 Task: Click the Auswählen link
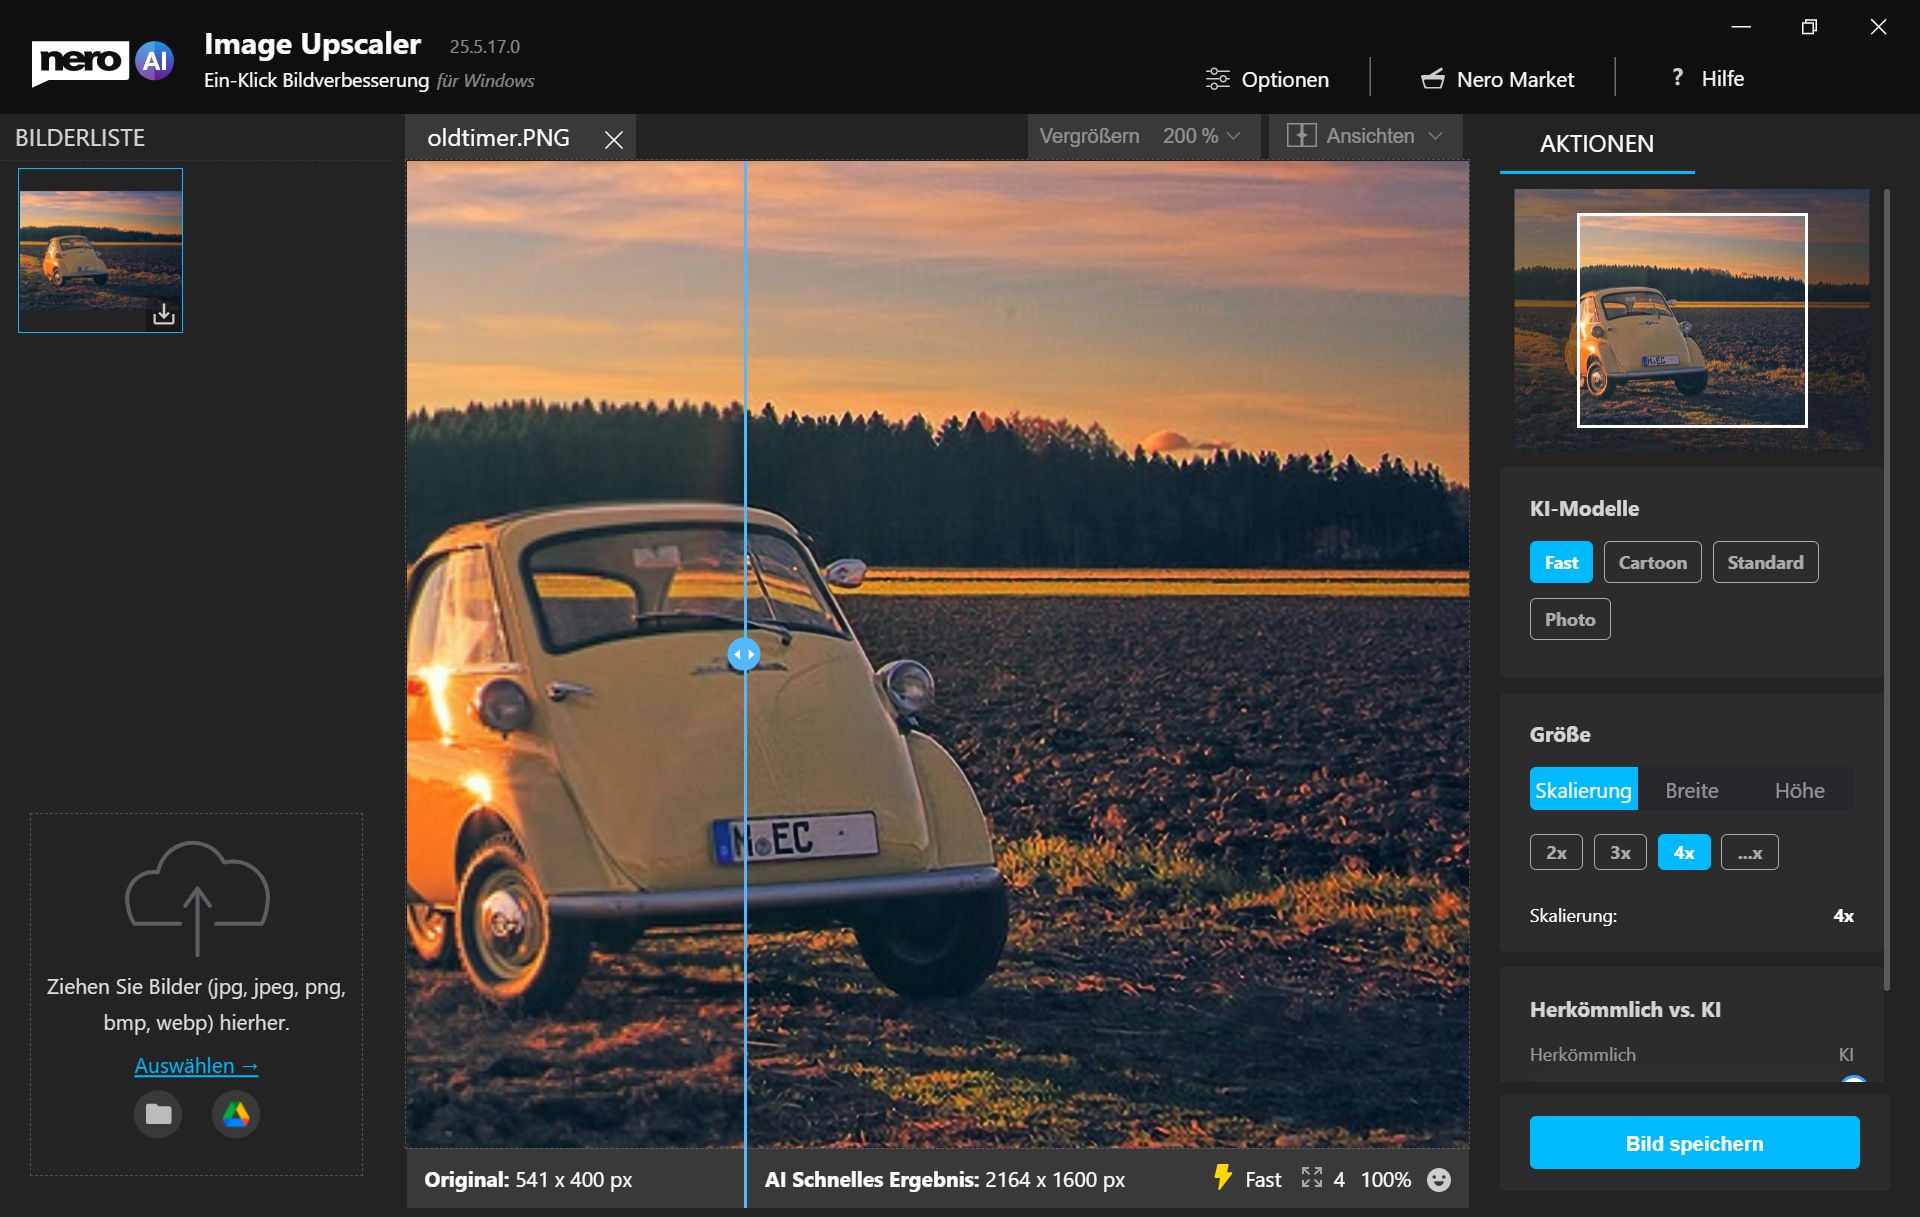[x=196, y=1066]
